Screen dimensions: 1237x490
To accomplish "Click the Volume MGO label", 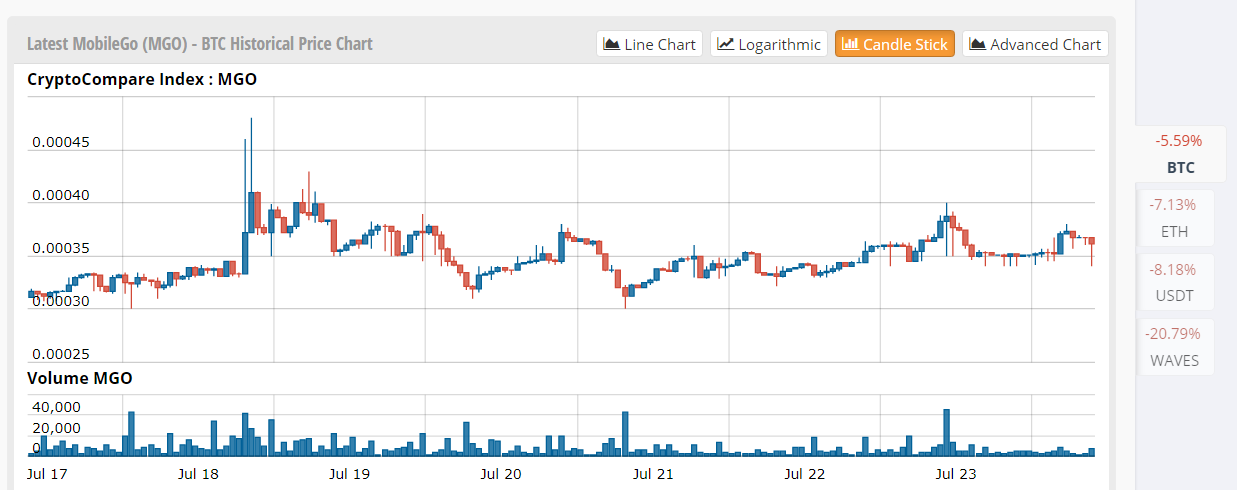I will pos(80,378).
